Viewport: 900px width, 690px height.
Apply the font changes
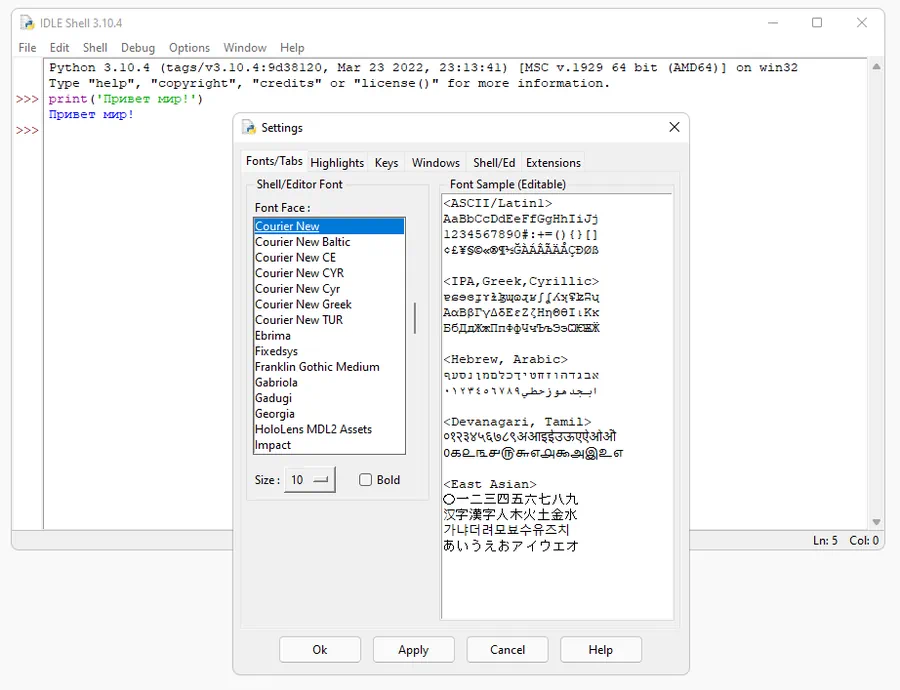click(x=413, y=649)
